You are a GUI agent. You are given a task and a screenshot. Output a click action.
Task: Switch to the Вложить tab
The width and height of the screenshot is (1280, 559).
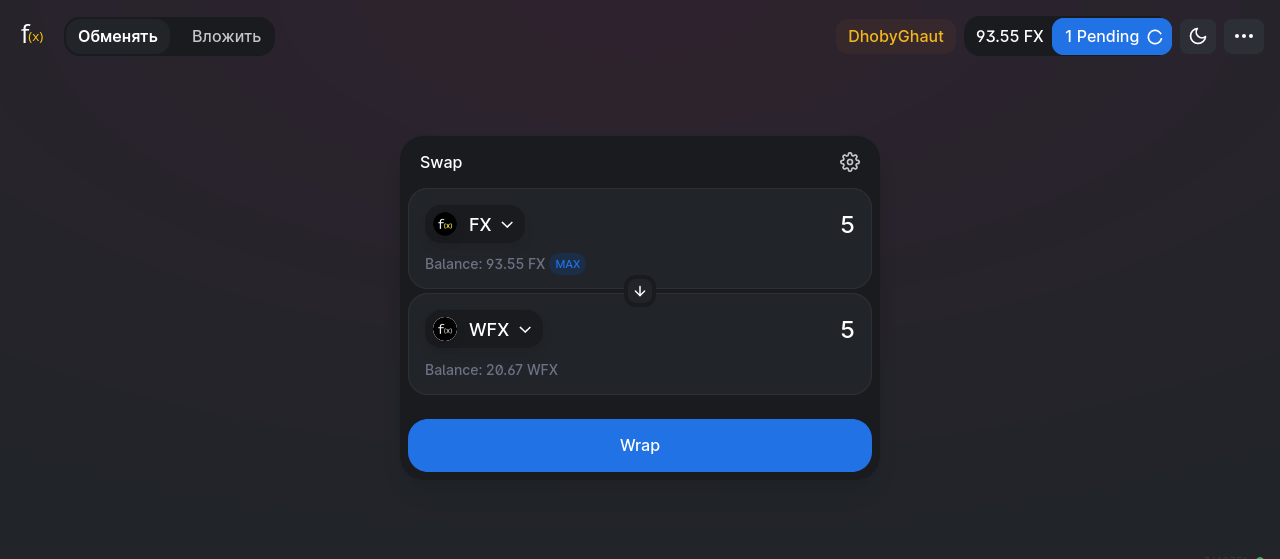click(x=226, y=37)
